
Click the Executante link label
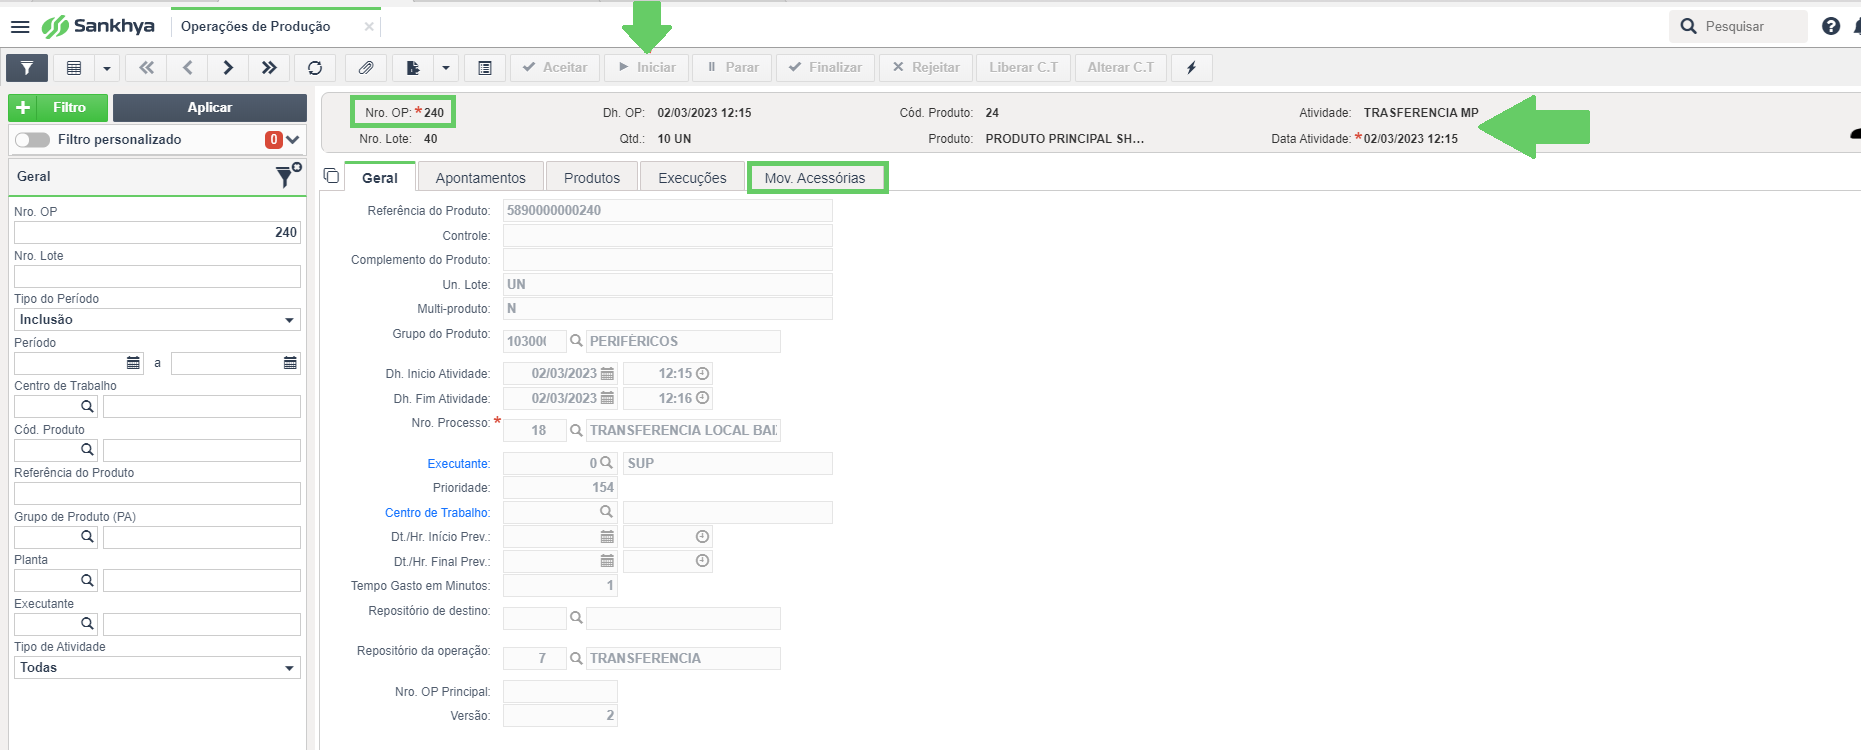click(x=459, y=464)
